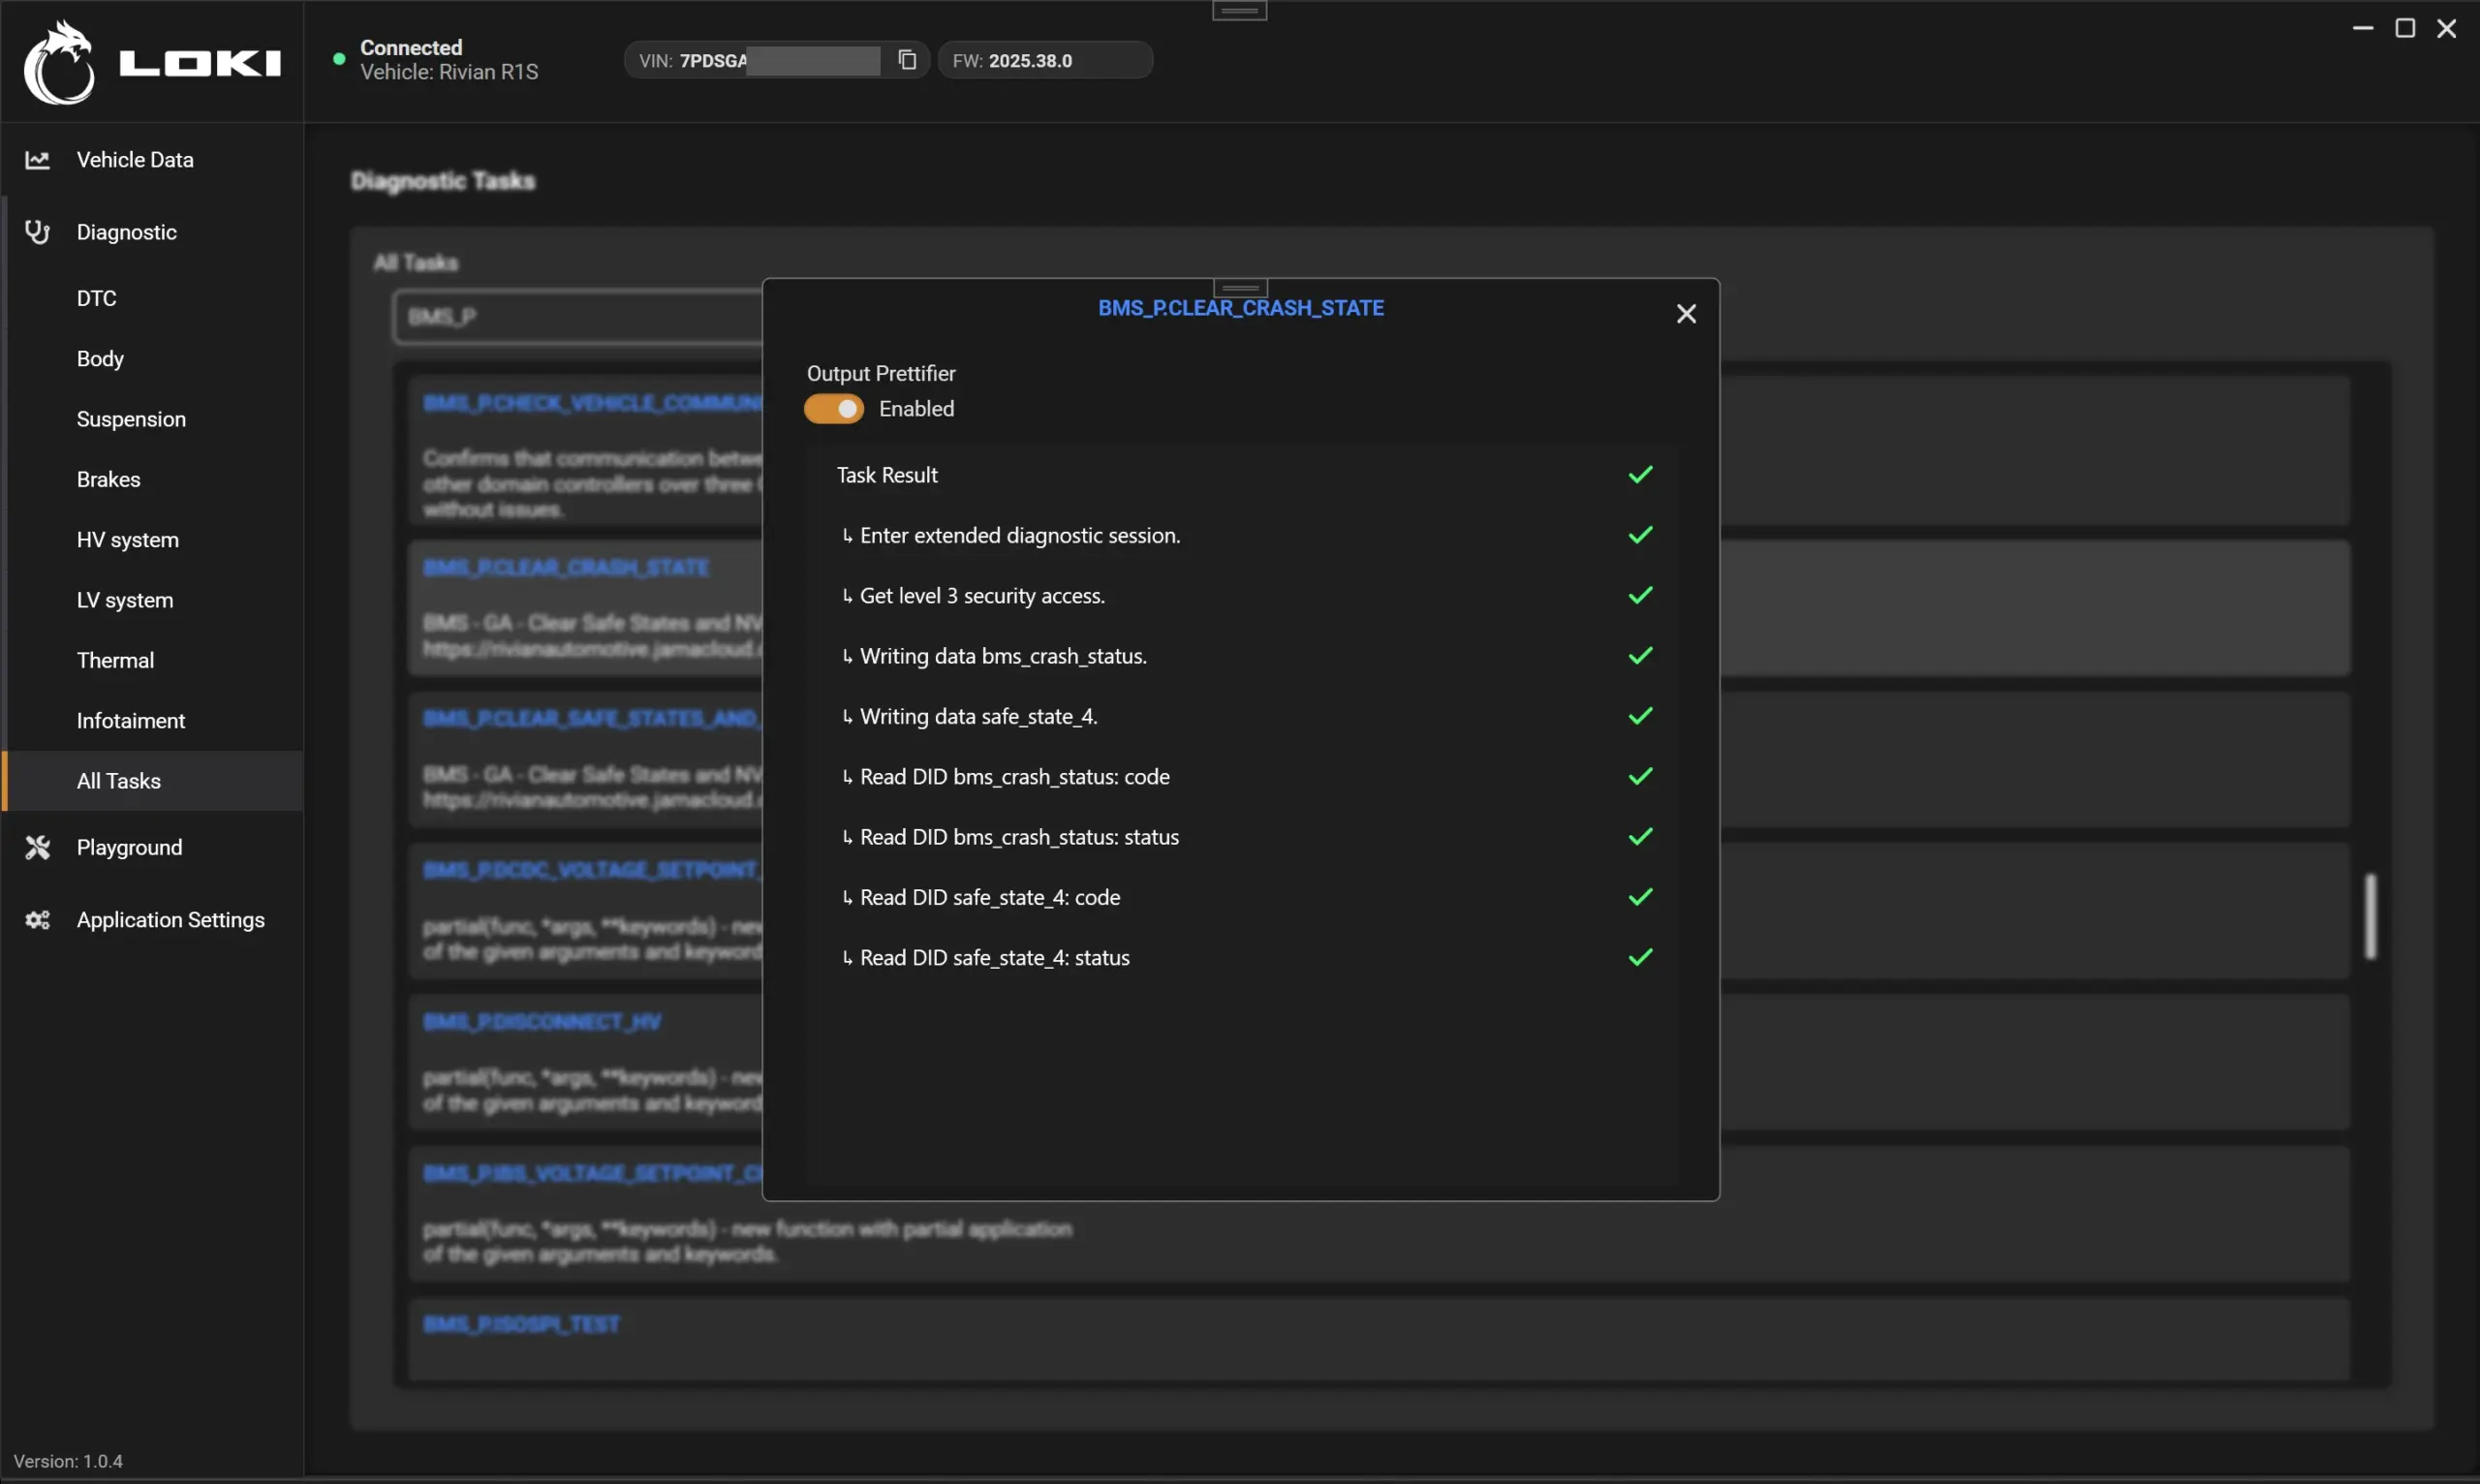
Task: Click the Vehicle Data chart icon
Action: [37, 160]
